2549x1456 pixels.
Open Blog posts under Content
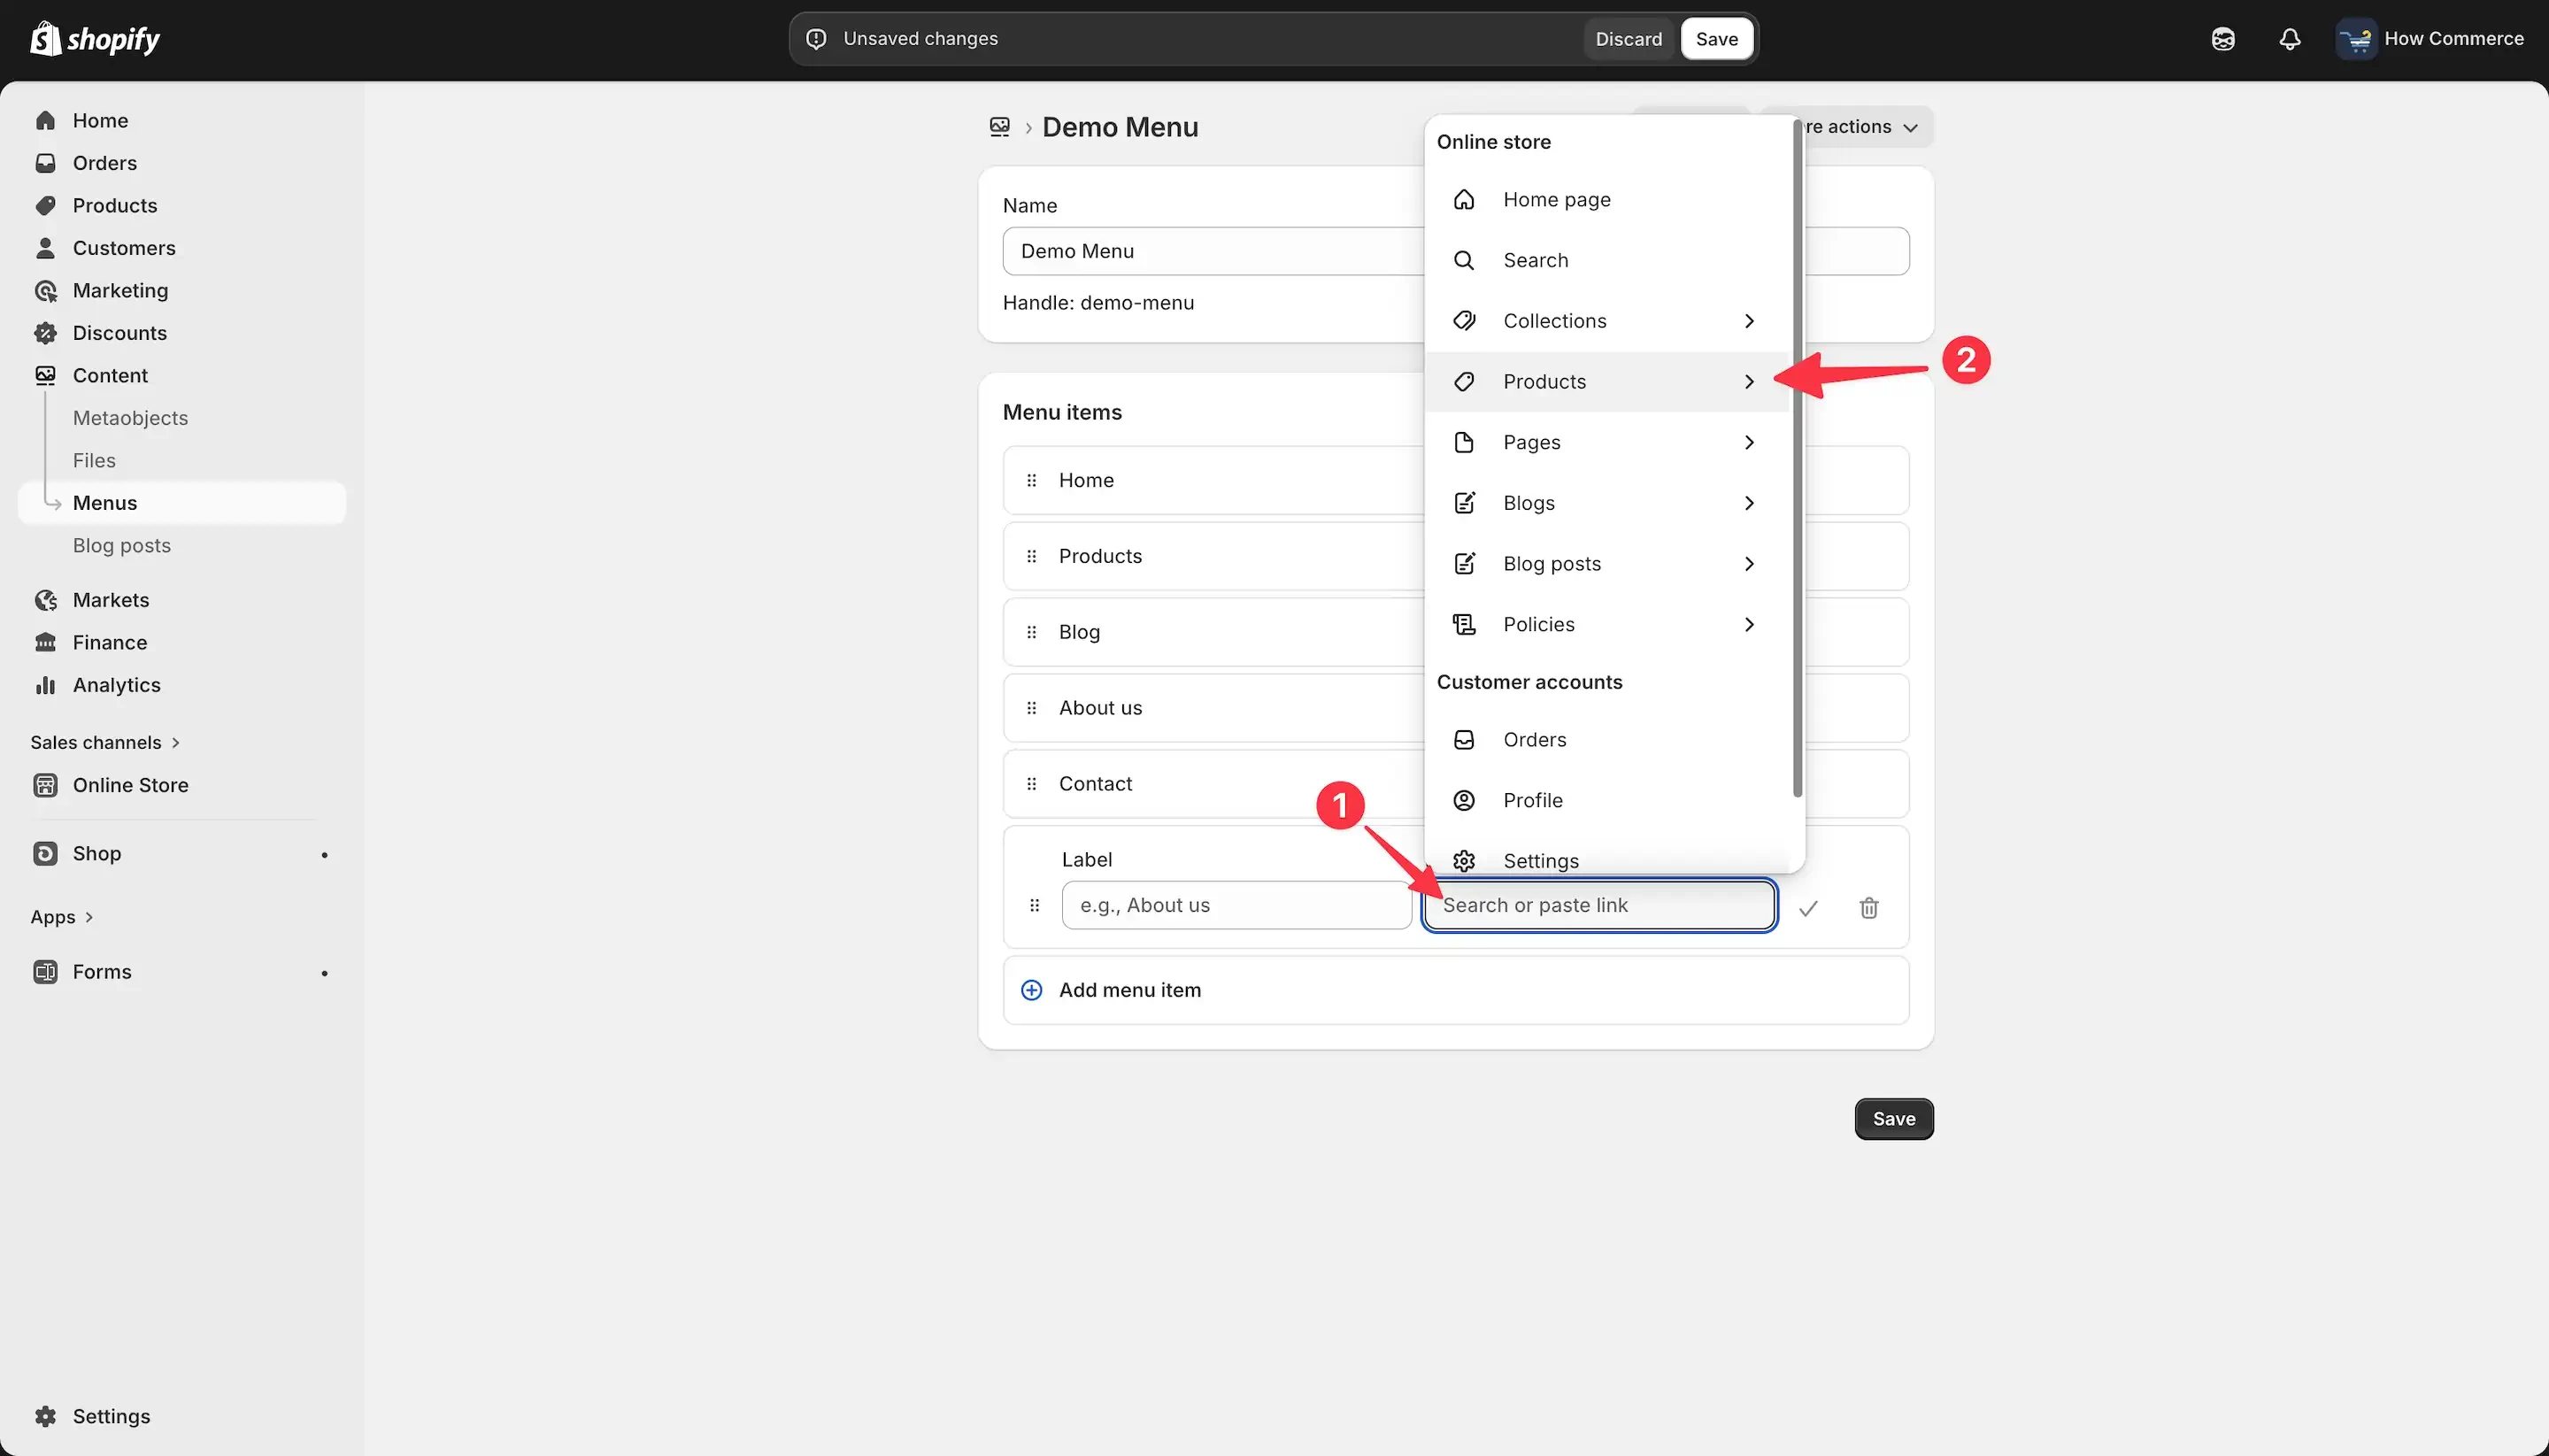click(121, 545)
